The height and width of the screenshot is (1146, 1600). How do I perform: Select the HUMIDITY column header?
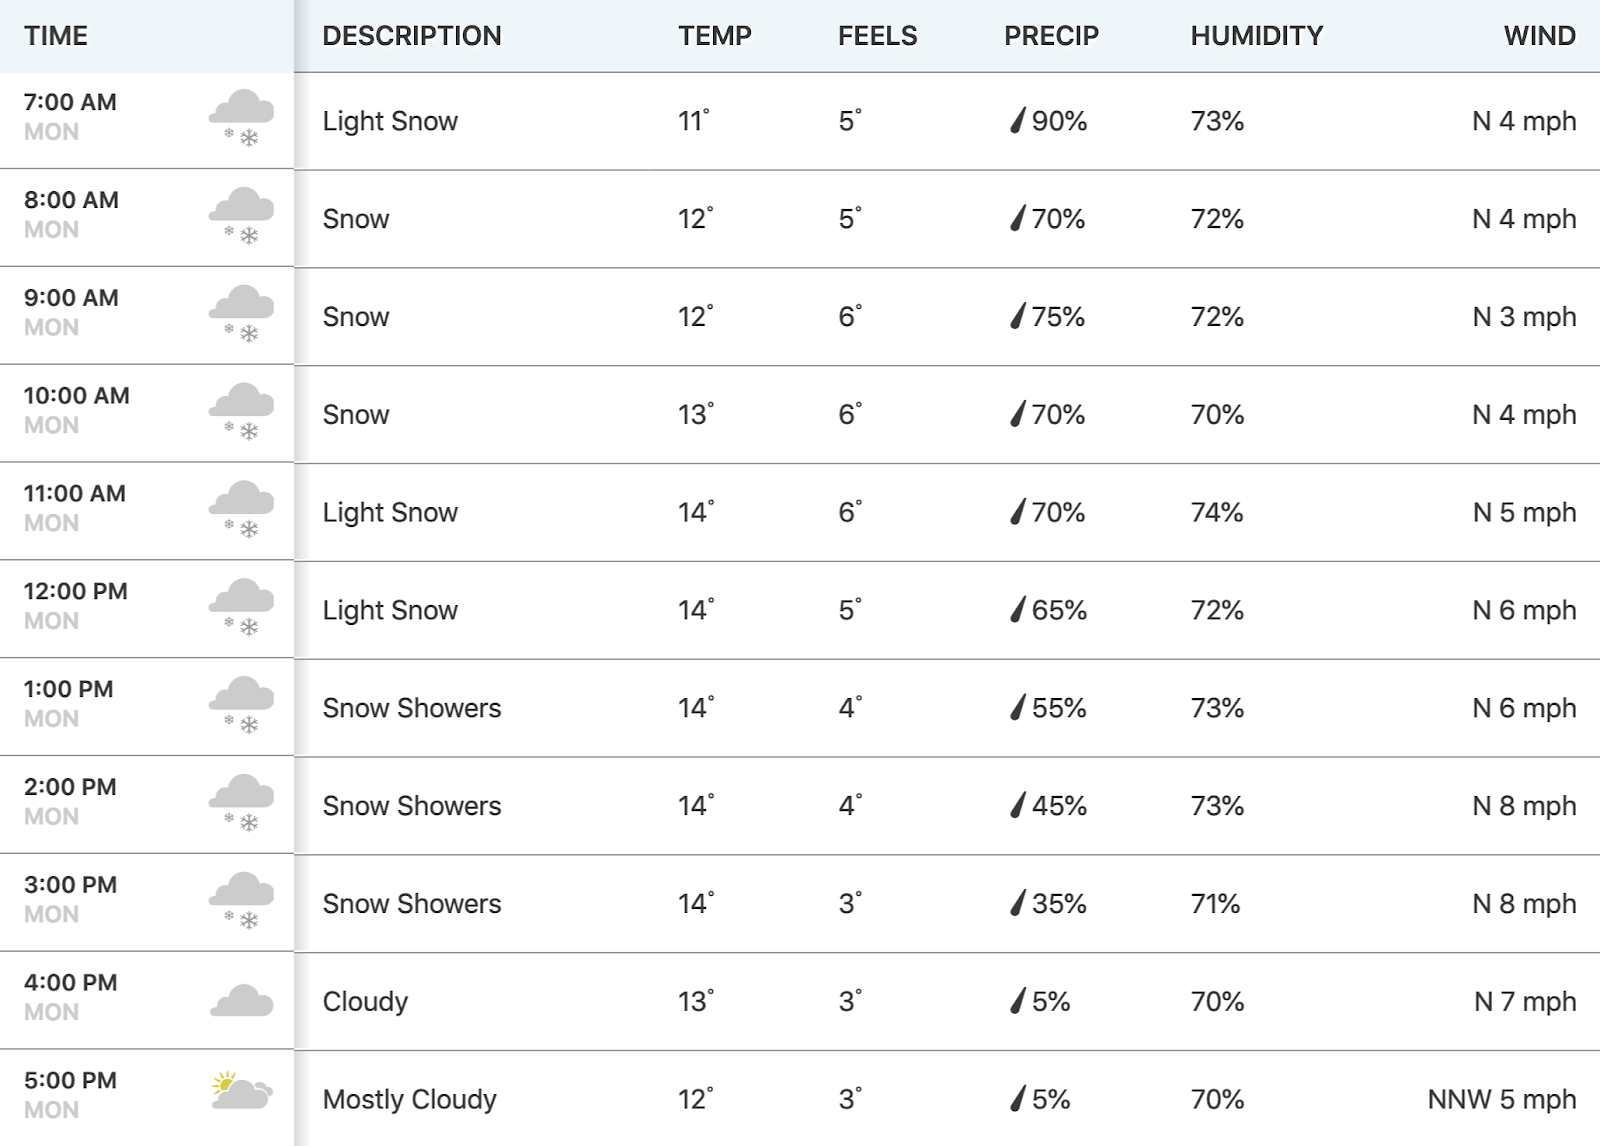[1257, 36]
